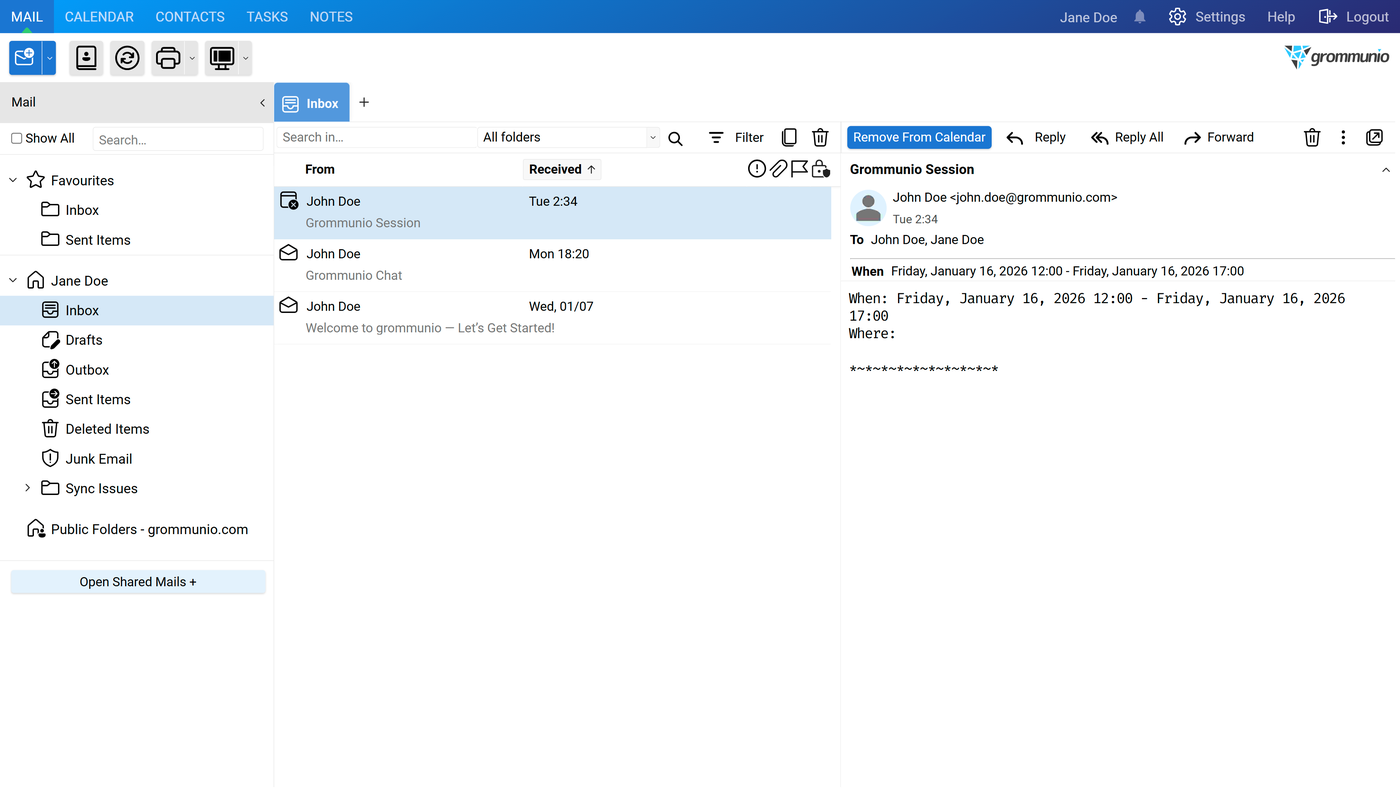1400x788 pixels.
Task: Toggle the Show All checkbox
Action: coord(16,138)
